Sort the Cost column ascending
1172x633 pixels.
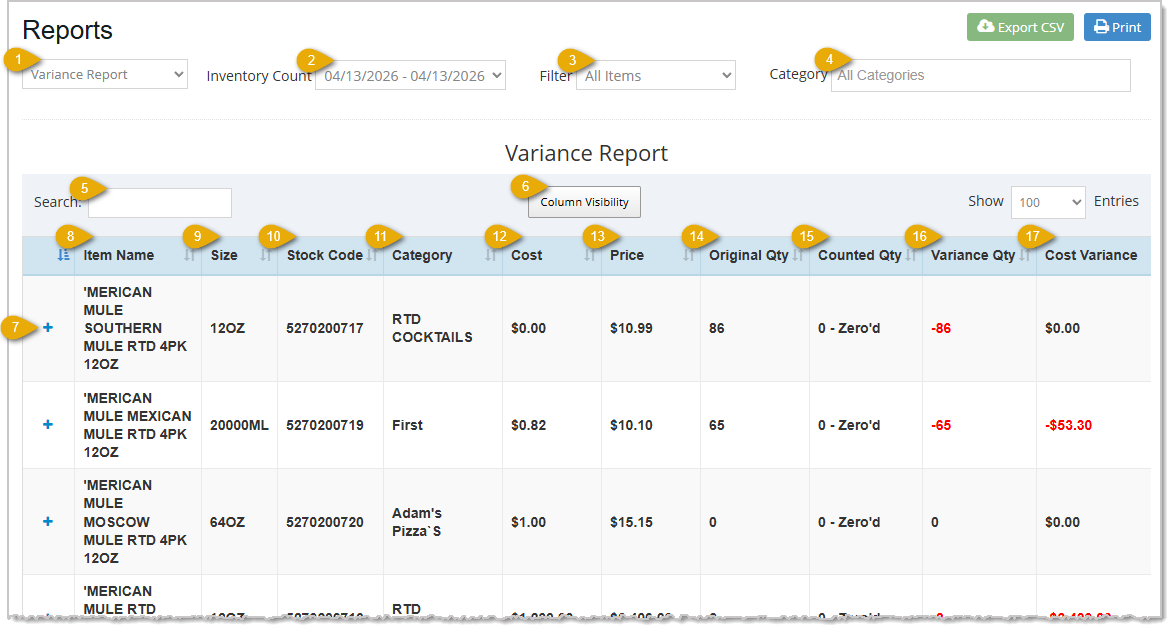click(x=529, y=255)
